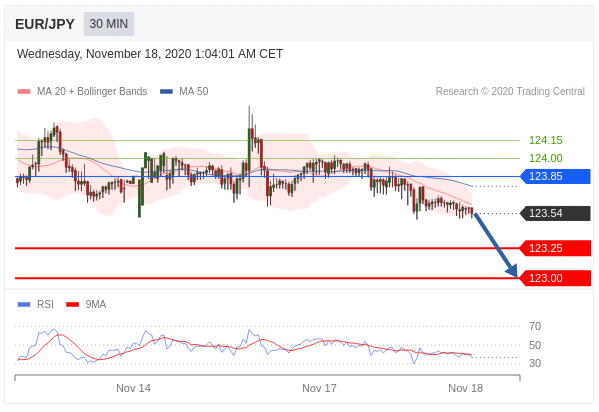Click the 30 MIN timeframe button
This screenshot has height=412, width=599.
click(x=109, y=24)
